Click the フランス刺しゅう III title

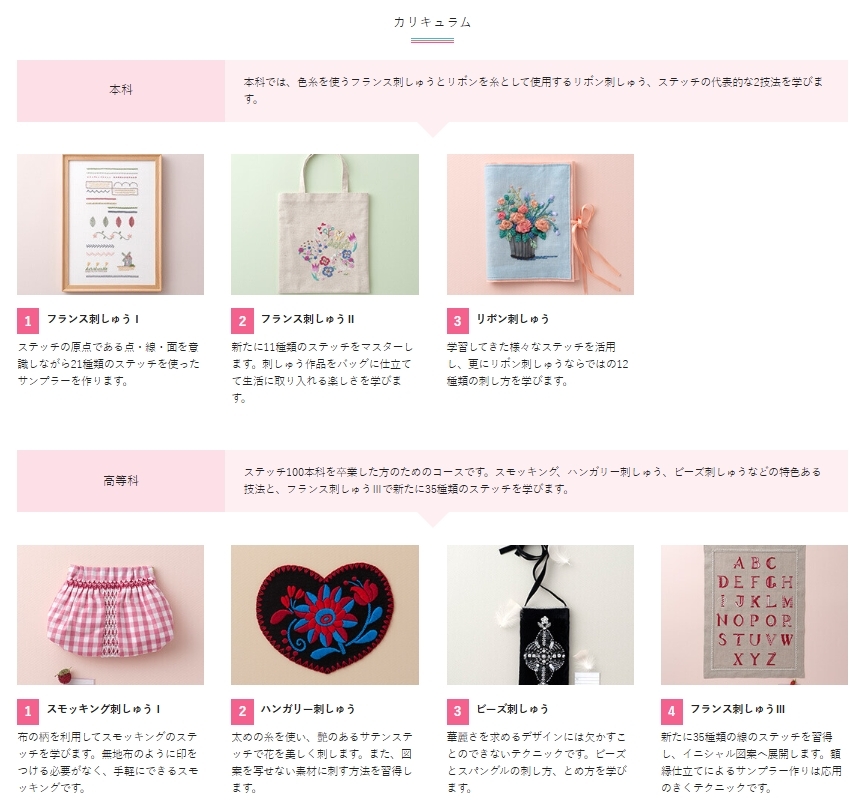click(x=738, y=709)
